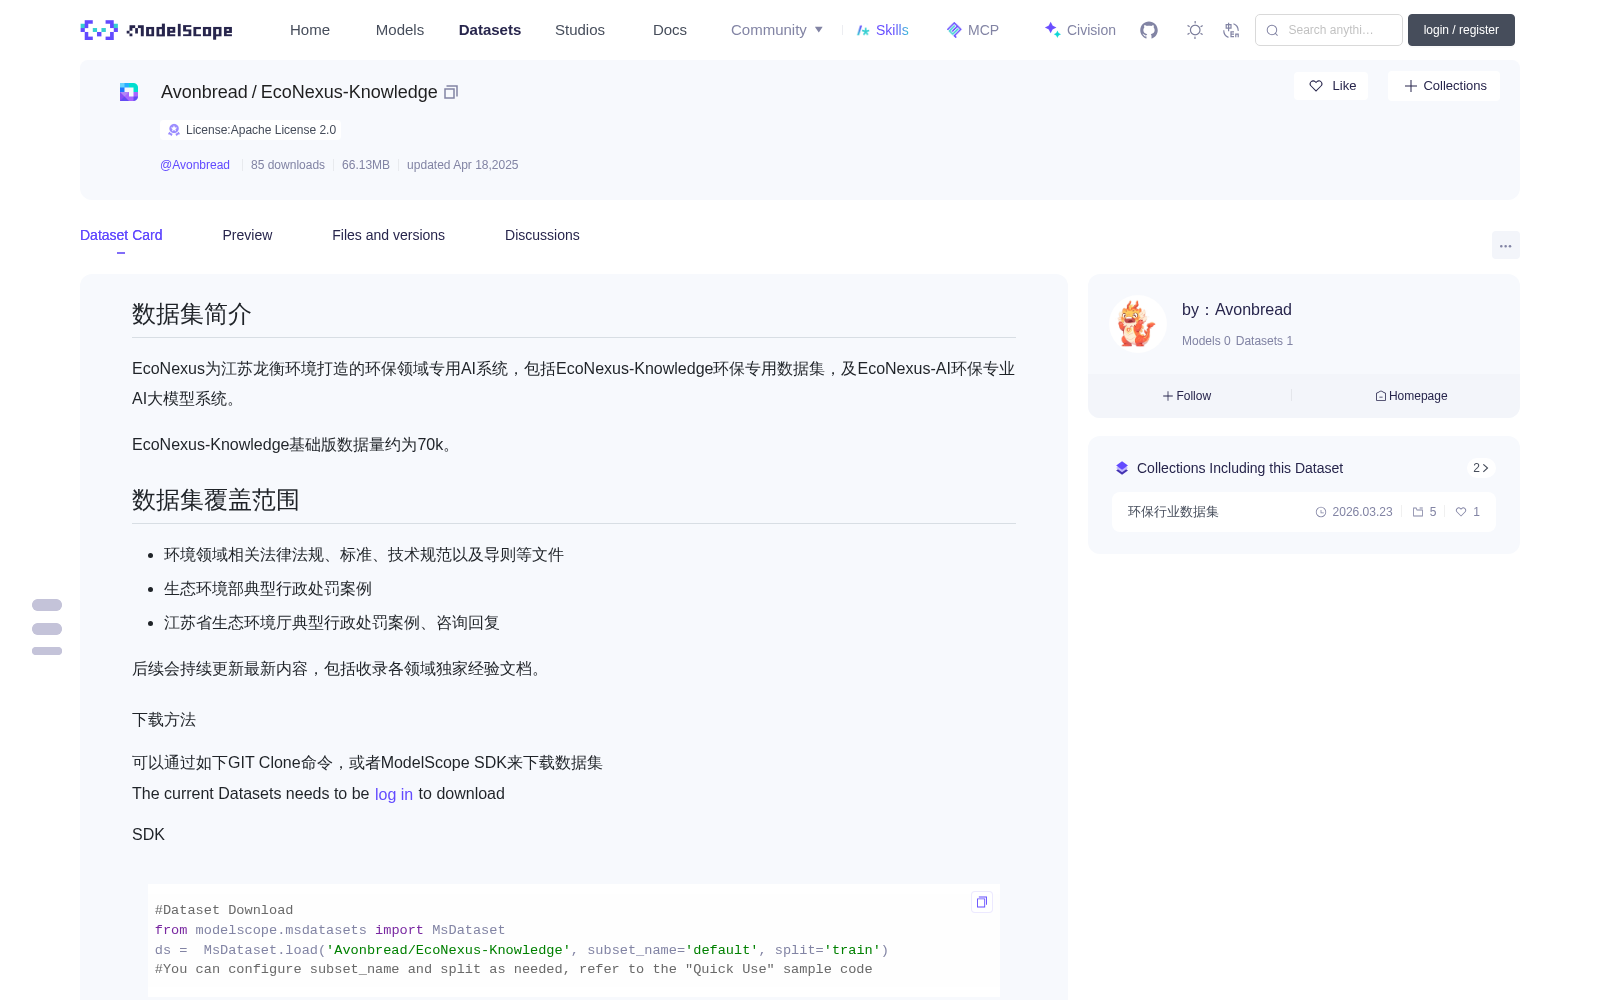Image resolution: width=1600 pixels, height=1000 pixels.
Task: Click the '85 downloads' text
Action: click(288, 165)
